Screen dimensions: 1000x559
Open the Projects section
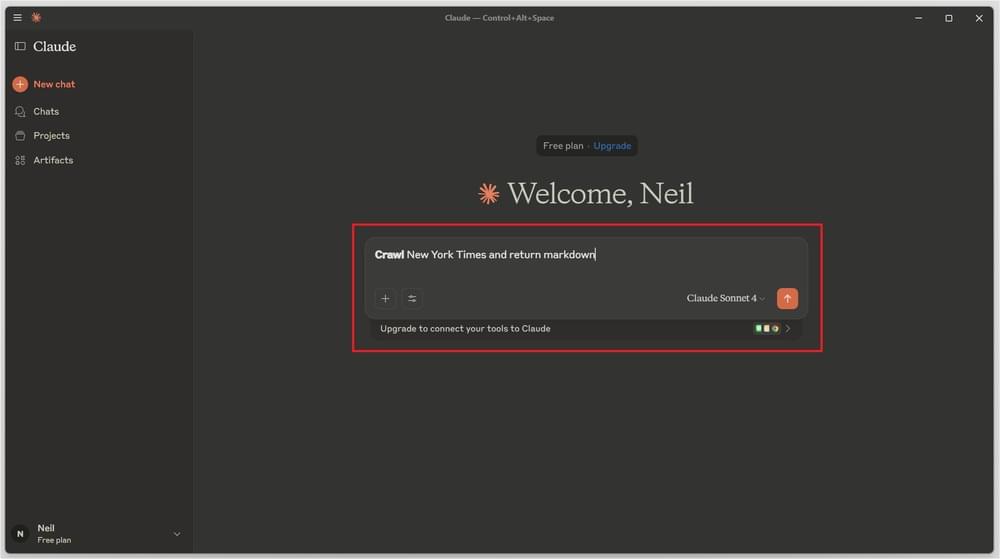pyautogui.click(x=51, y=135)
